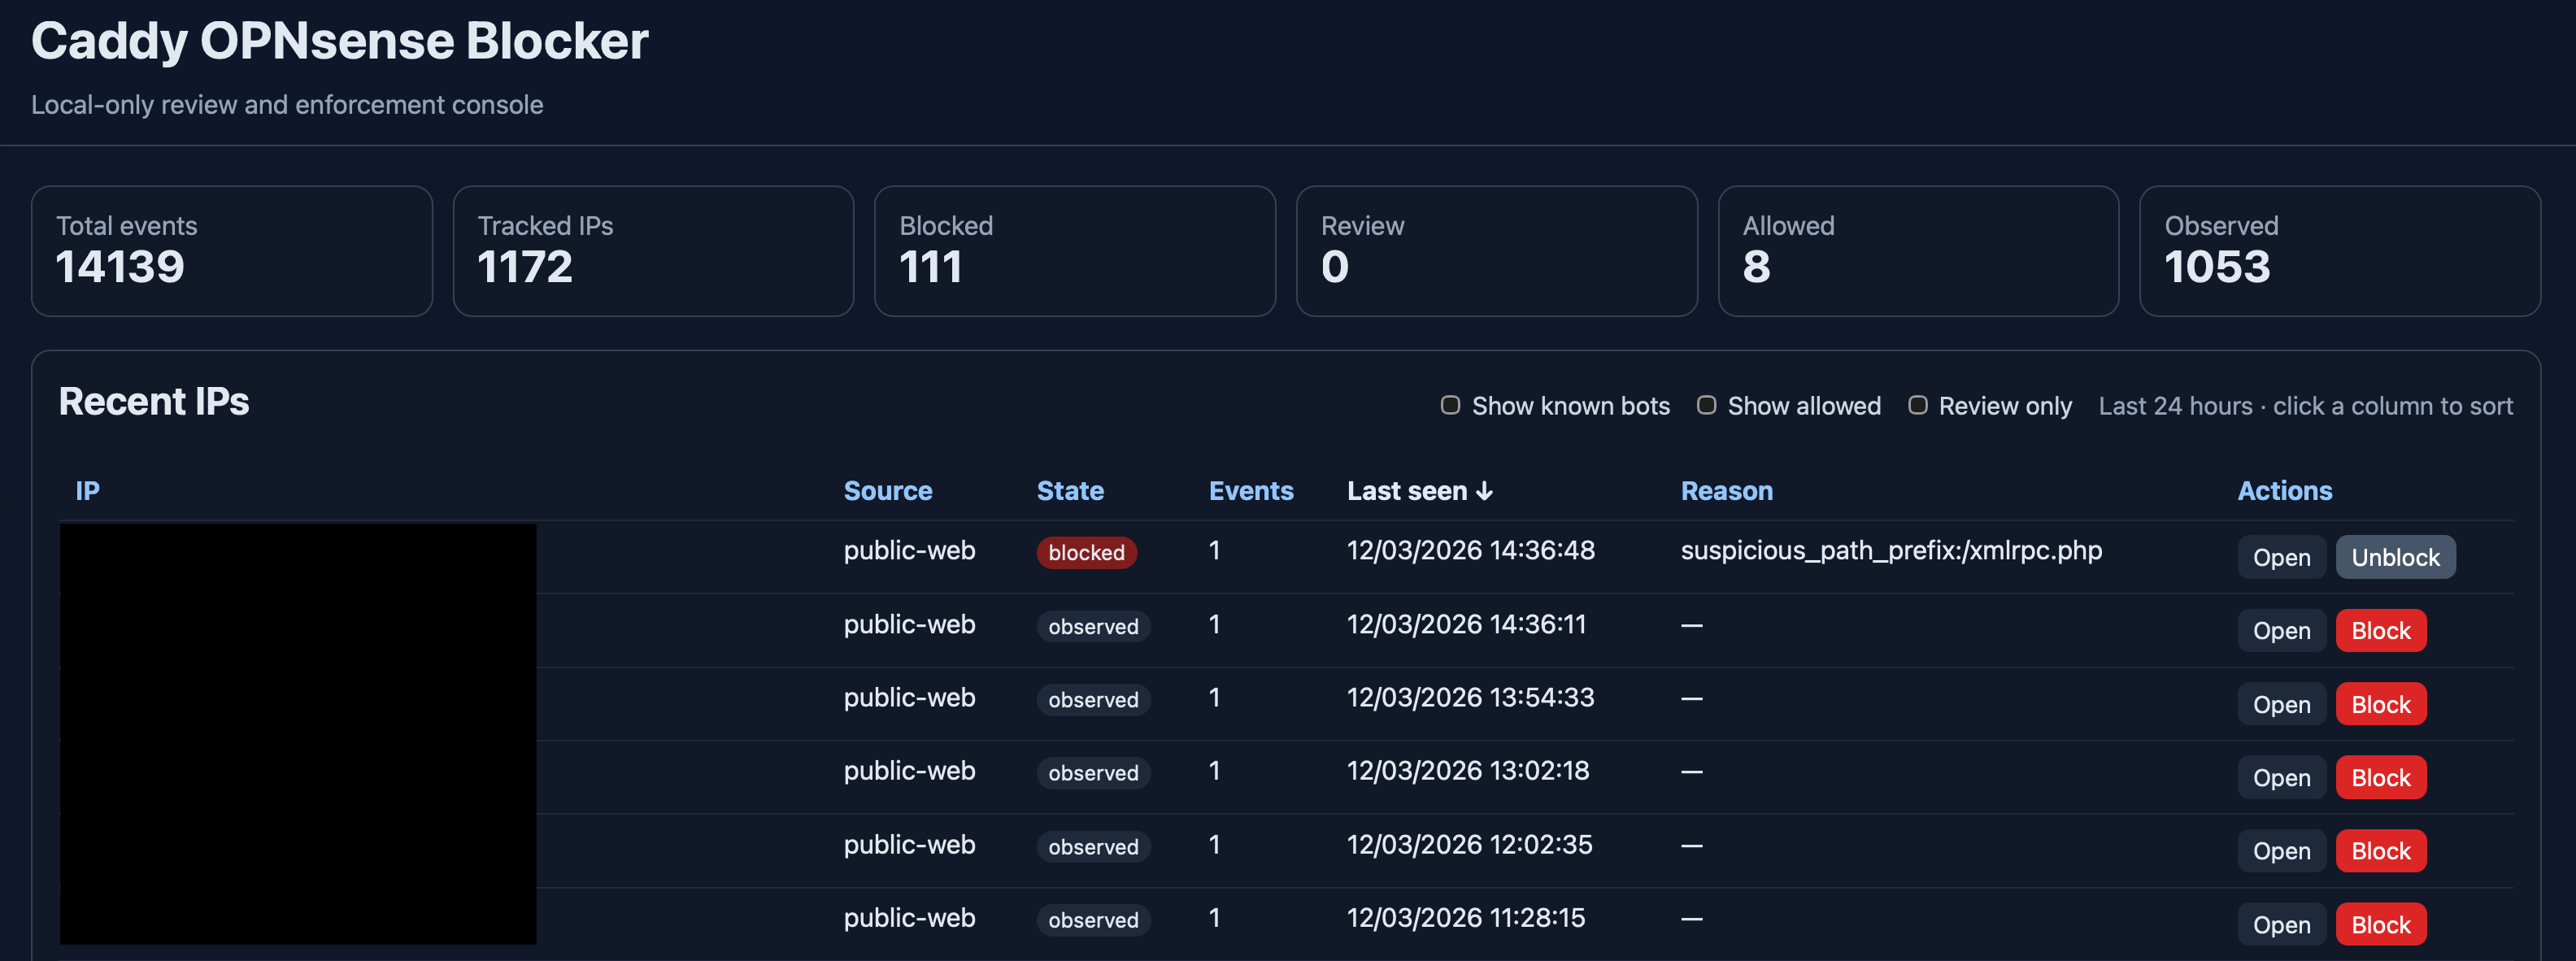Sort rows by State column
The width and height of the screenshot is (2576, 961).
tap(1069, 491)
